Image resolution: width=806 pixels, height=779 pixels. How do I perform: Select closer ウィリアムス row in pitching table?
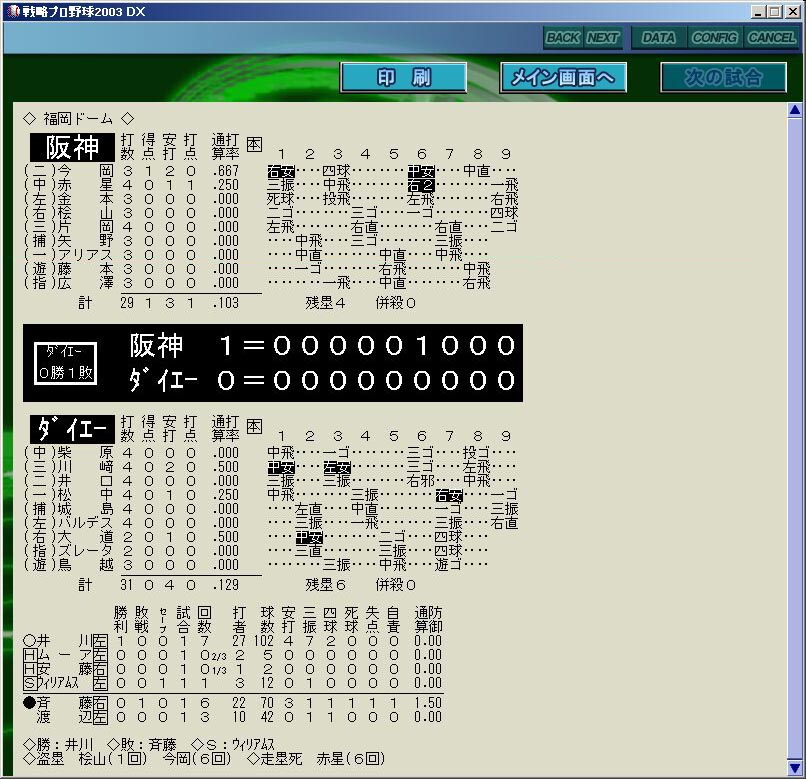(x=232, y=683)
